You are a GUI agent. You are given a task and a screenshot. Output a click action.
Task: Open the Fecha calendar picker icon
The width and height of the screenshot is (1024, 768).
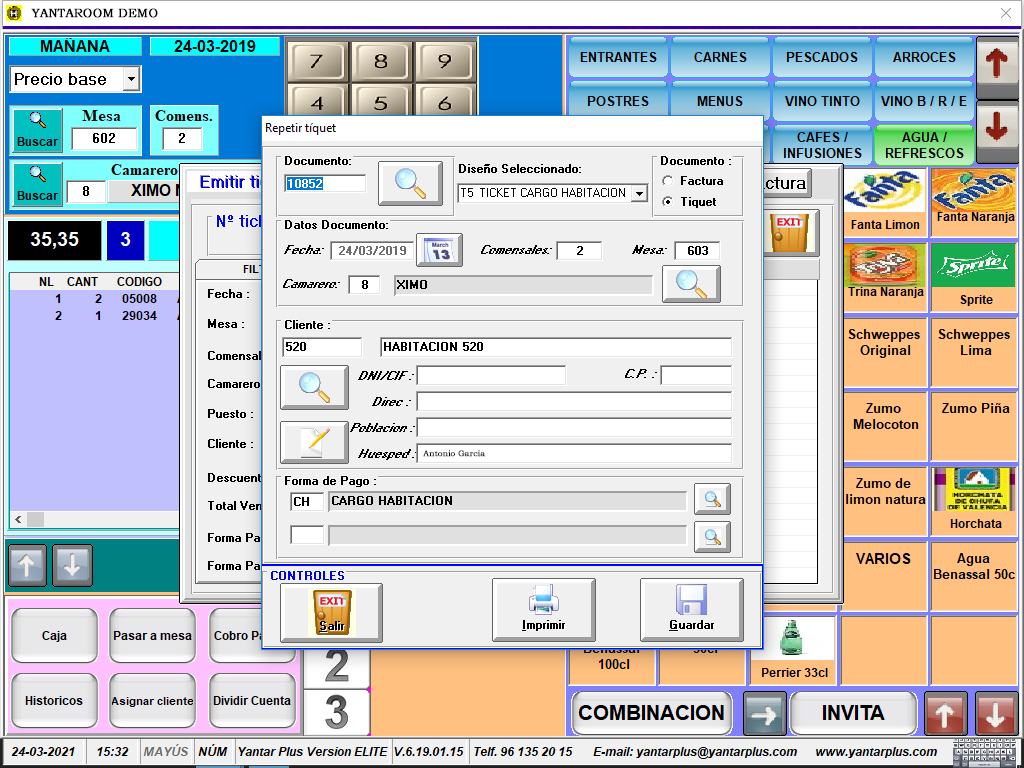coord(439,250)
